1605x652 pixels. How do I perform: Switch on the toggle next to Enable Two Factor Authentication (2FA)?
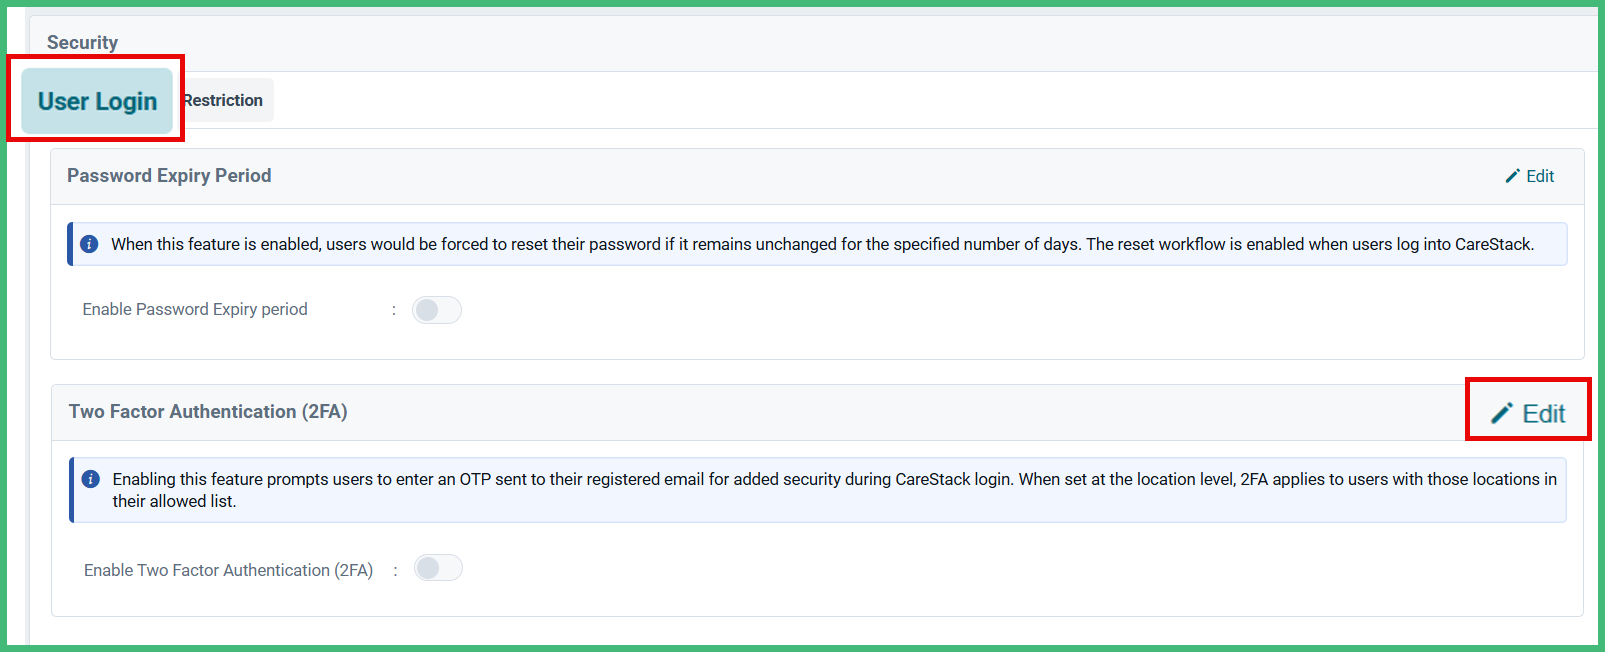[437, 567]
